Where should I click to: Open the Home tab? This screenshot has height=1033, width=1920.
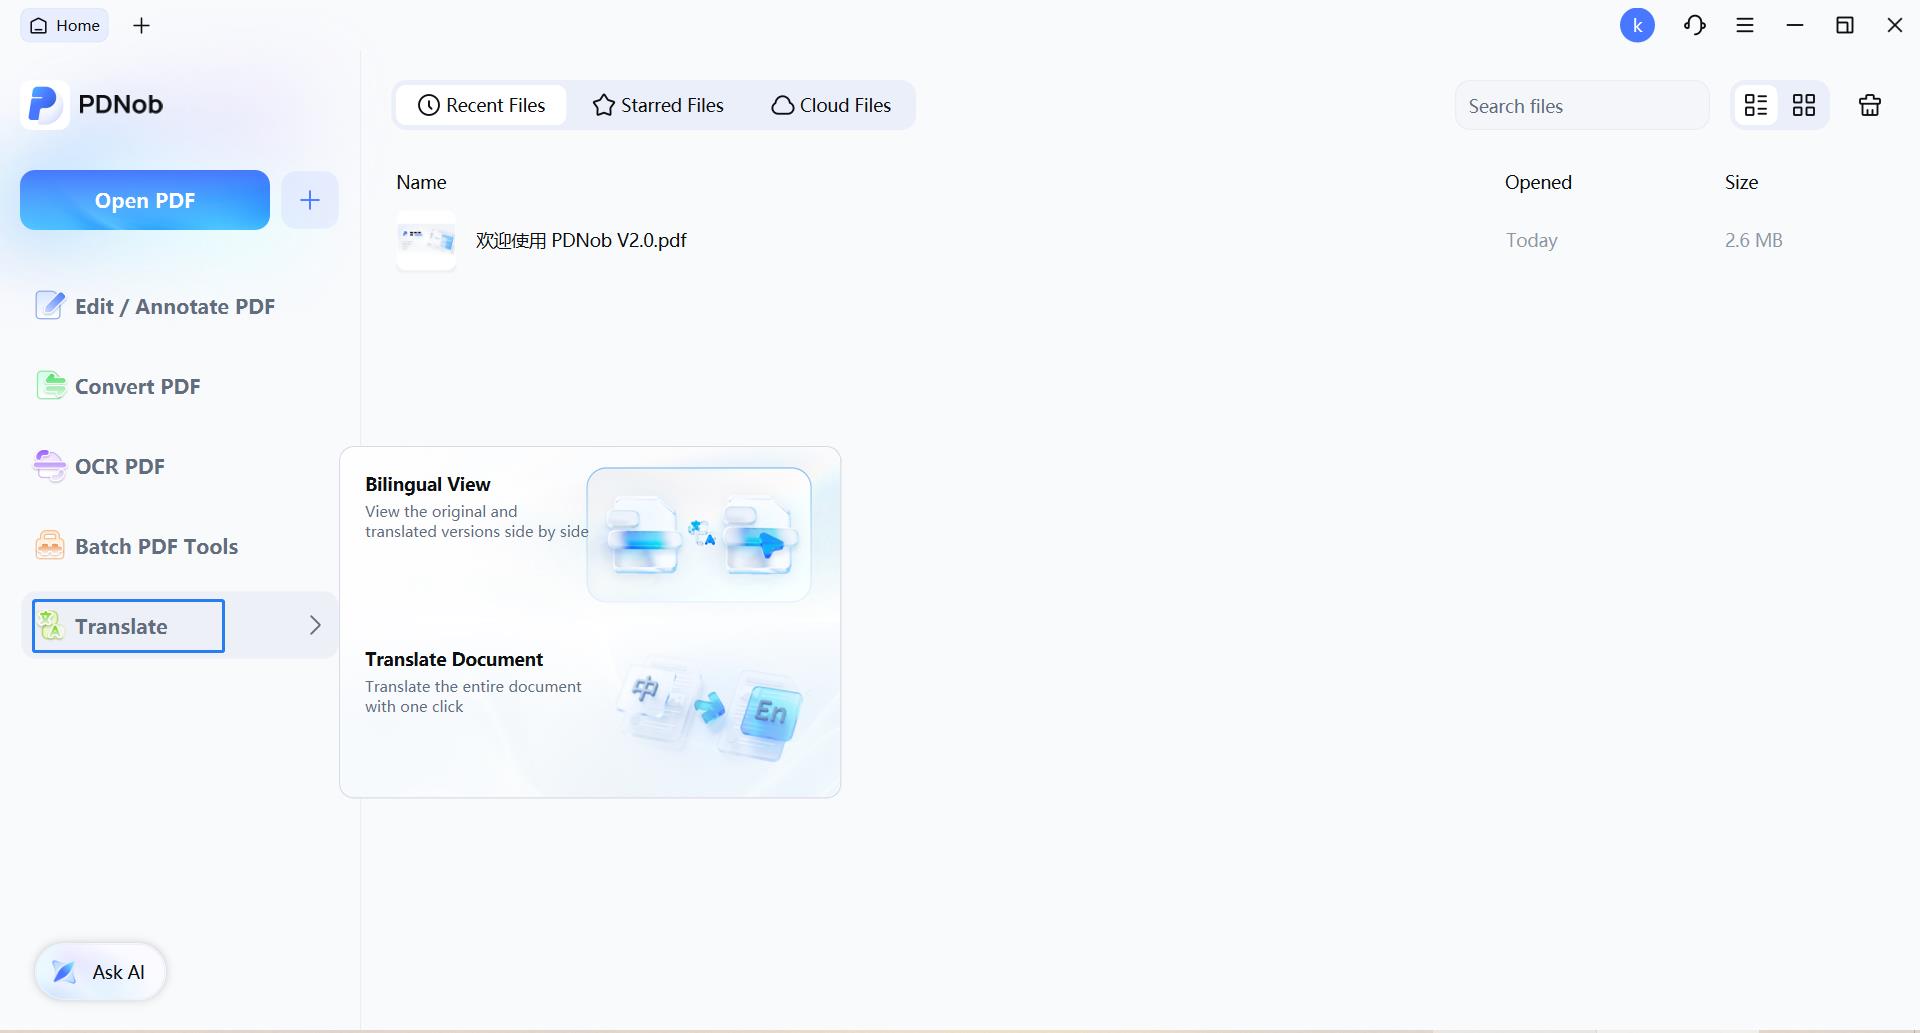[x=65, y=26]
